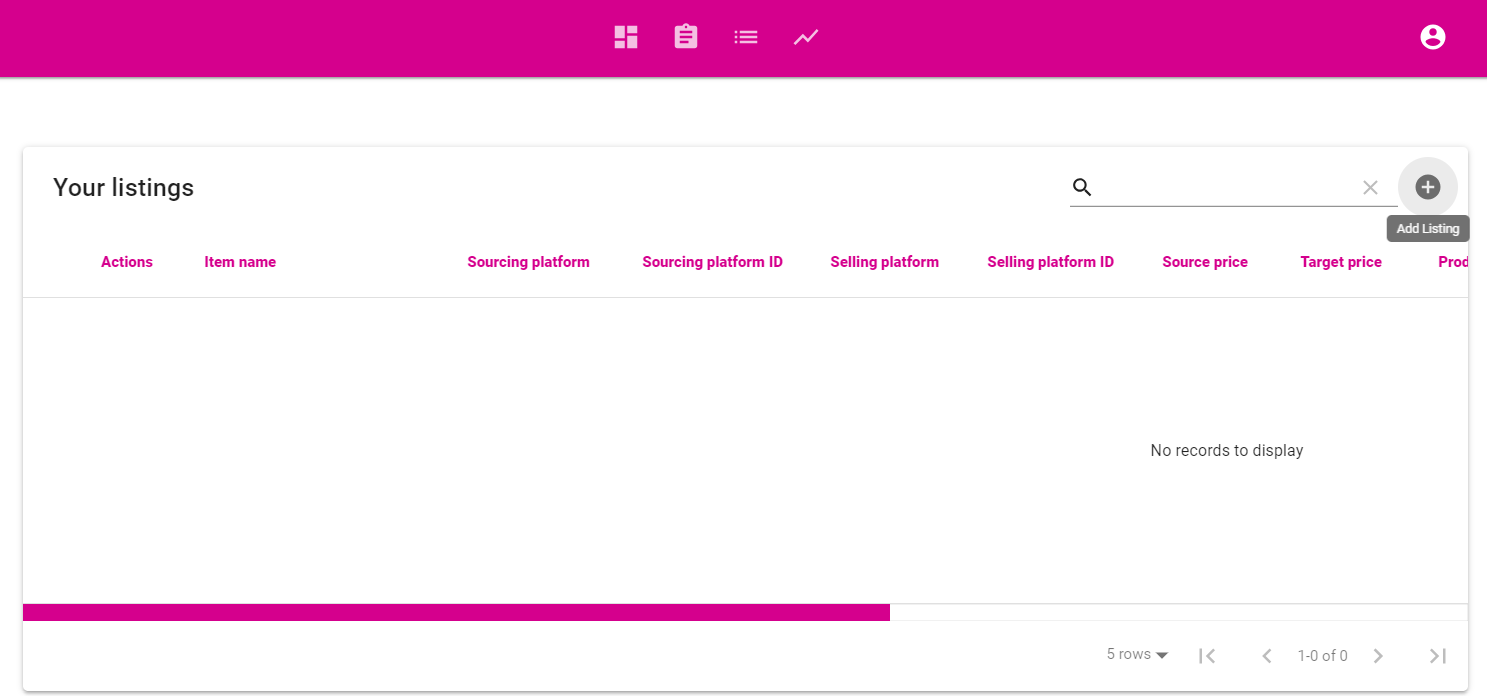The height and width of the screenshot is (696, 1487).
Task: Sort by Sourcing platform column
Action: coord(528,262)
